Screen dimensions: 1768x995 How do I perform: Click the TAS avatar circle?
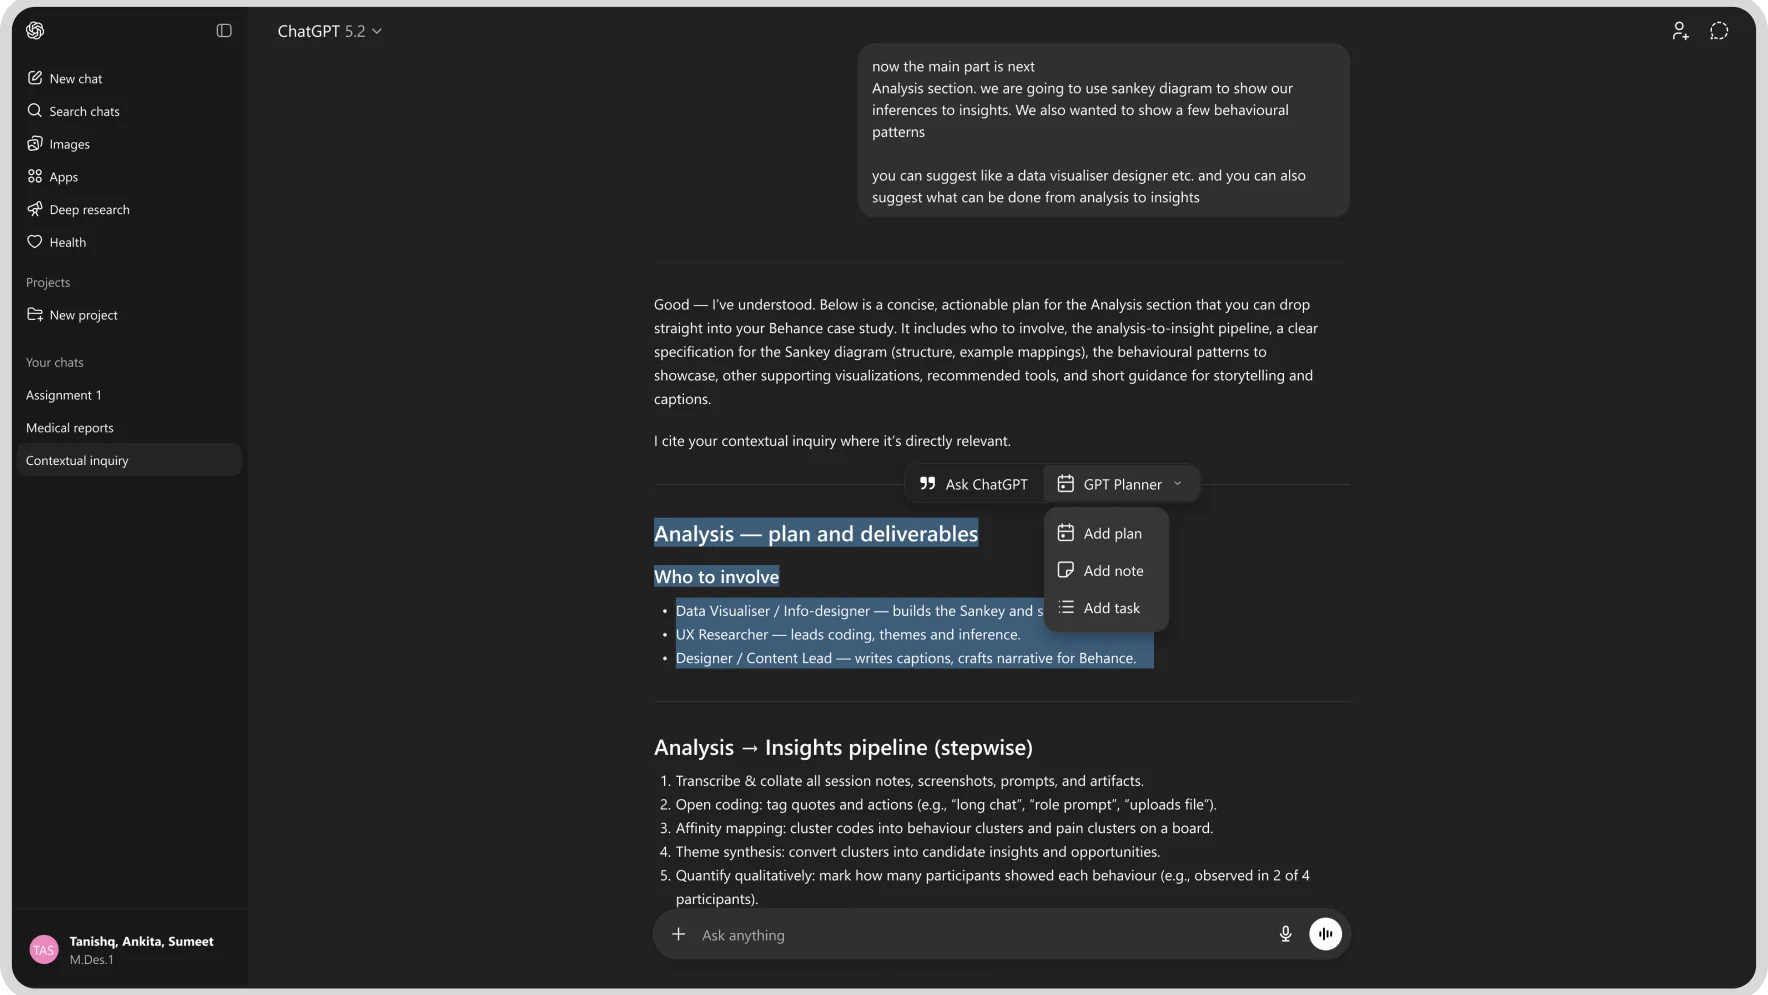tap(44, 950)
